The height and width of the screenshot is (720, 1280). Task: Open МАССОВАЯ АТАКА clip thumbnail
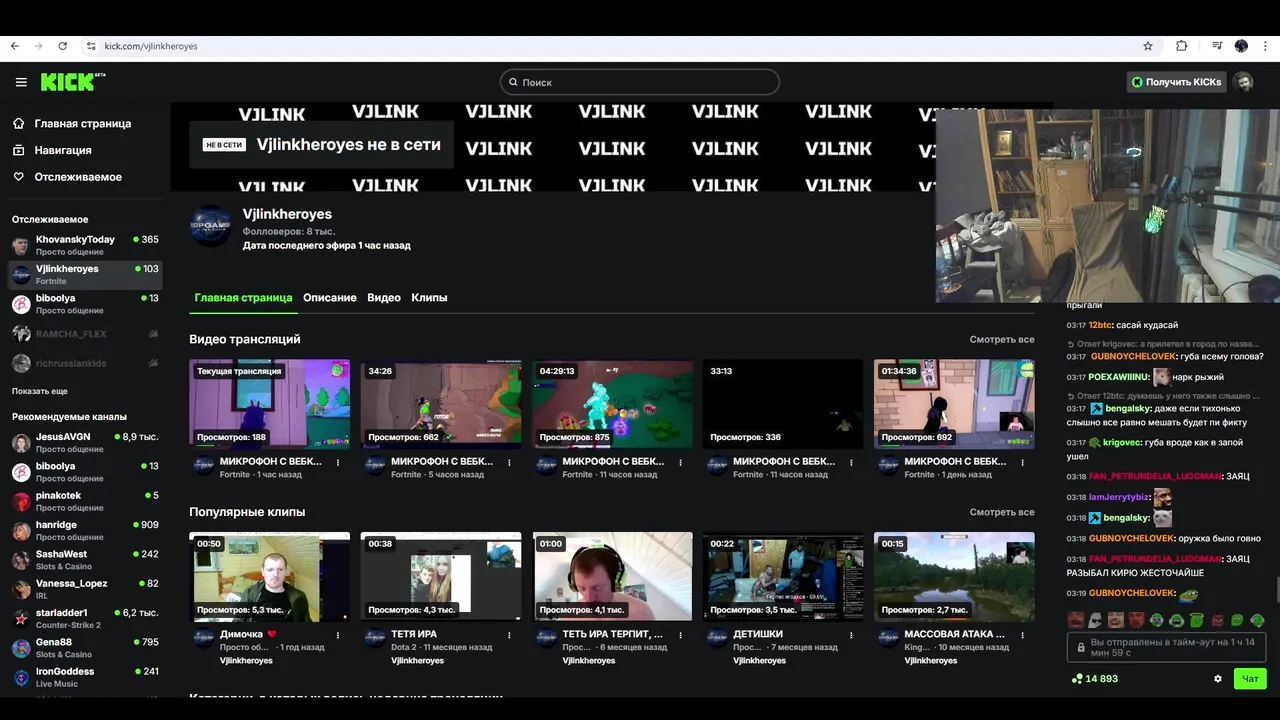[x=954, y=577]
